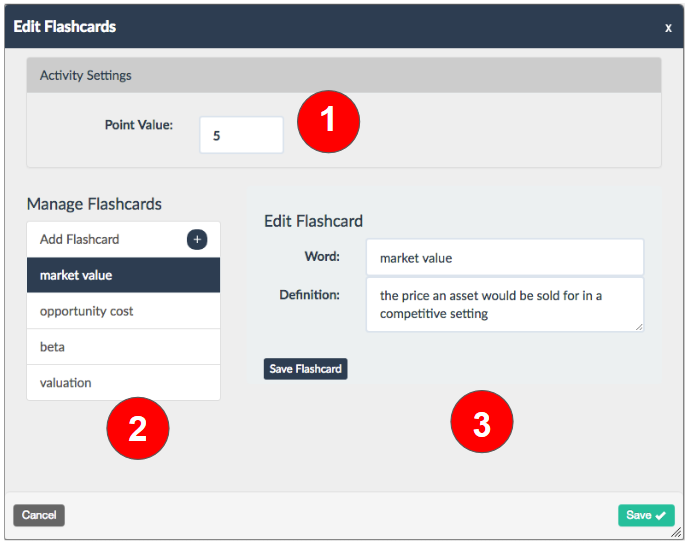Image resolution: width=691 pixels, height=546 pixels.
Task: Select the opportunity cost flashcard
Action: coord(123,311)
